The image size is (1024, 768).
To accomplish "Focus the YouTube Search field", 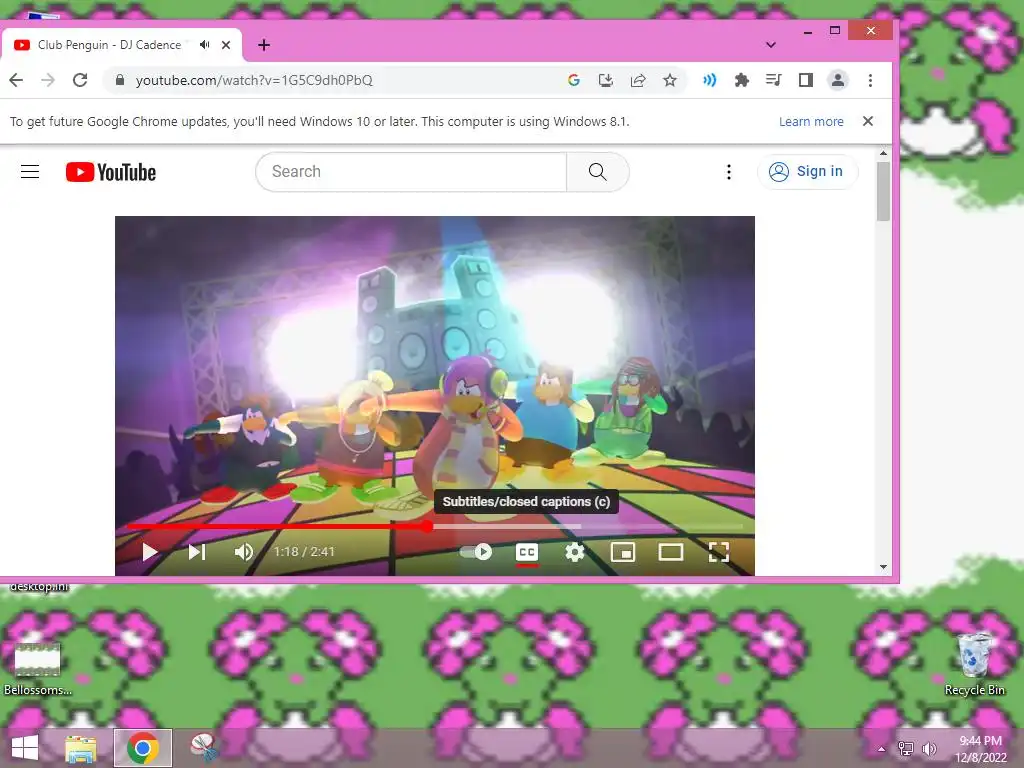I will point(411,172).
